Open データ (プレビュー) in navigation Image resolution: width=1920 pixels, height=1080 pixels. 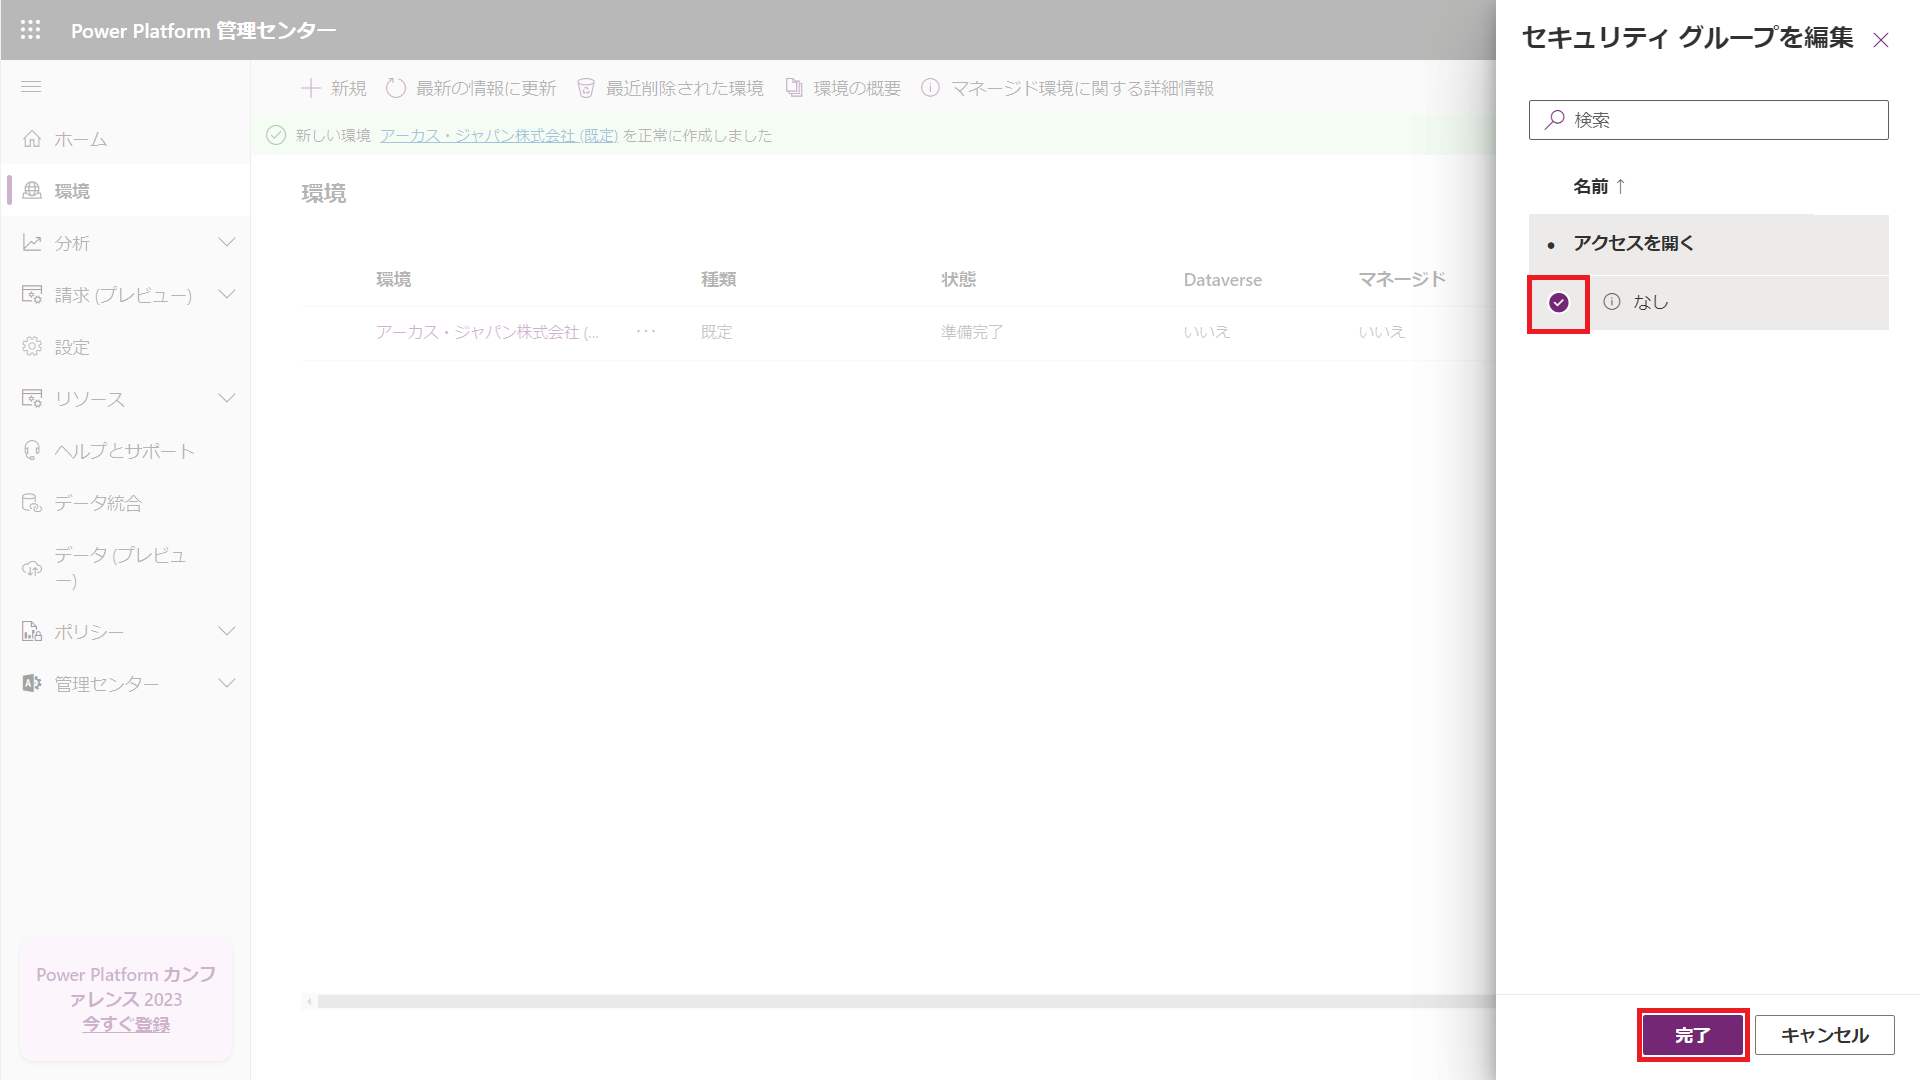tap(125, 568)
